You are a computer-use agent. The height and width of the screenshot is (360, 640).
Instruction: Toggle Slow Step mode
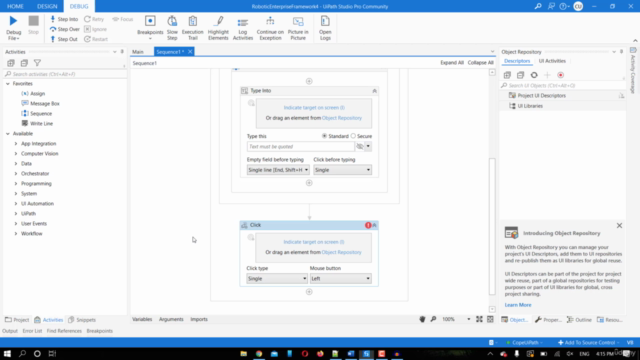point(172,28)
